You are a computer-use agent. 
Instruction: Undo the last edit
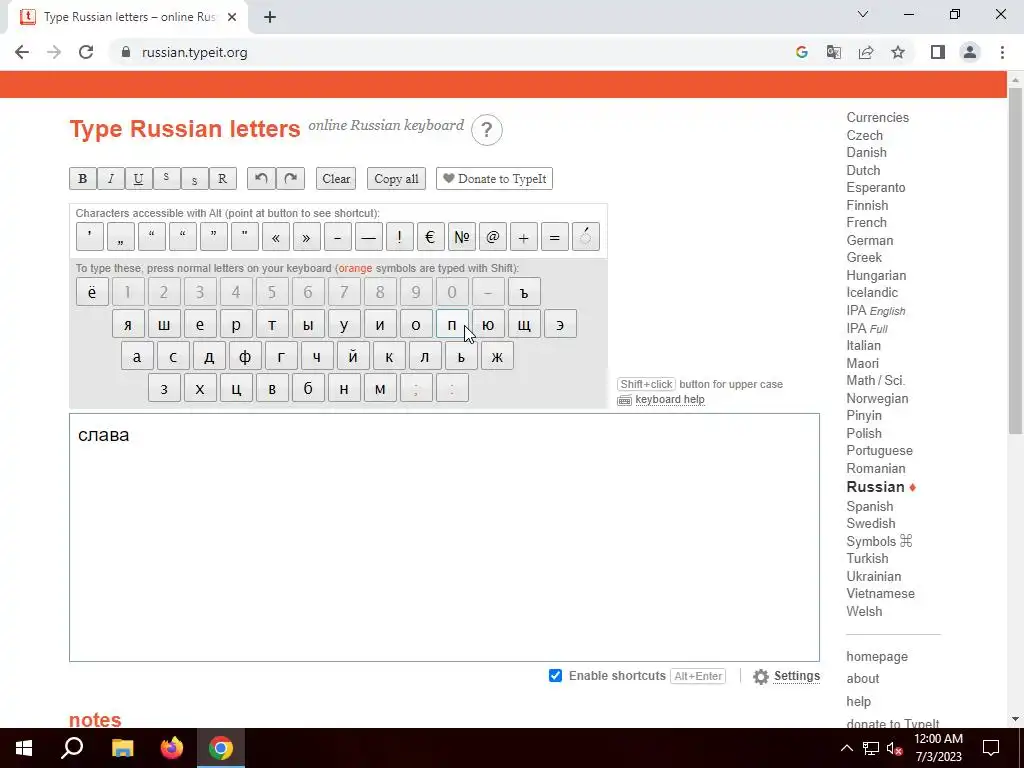coord(261,179)
